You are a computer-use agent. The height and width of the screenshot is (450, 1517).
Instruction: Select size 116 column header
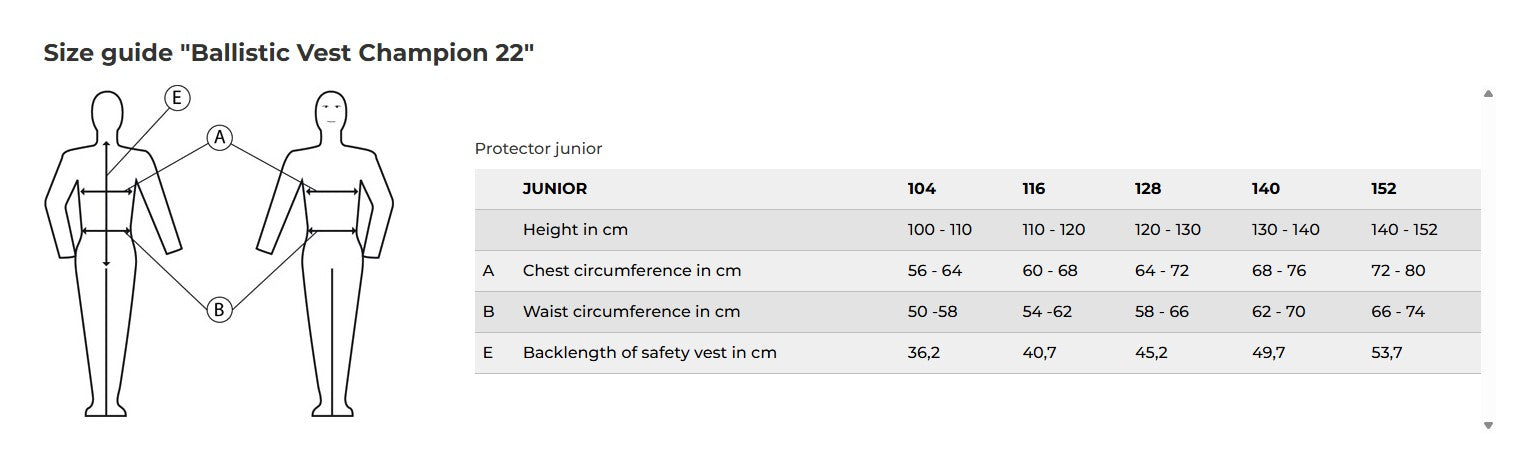click(1033, 188)
